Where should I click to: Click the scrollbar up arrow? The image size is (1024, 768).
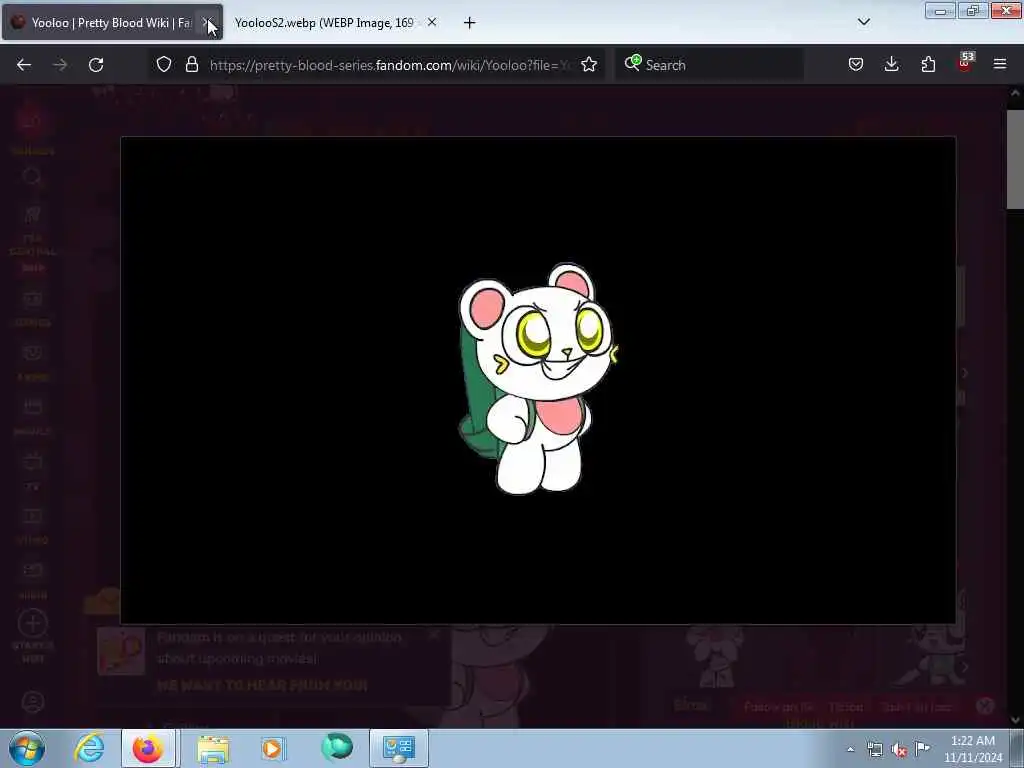click(1014, 93)
